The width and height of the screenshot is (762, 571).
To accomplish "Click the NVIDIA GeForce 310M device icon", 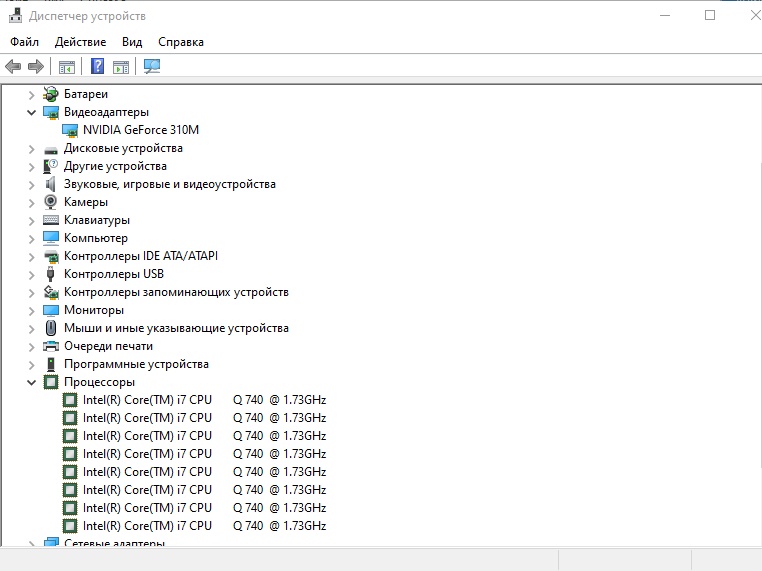I will click(x=70, y=131).
